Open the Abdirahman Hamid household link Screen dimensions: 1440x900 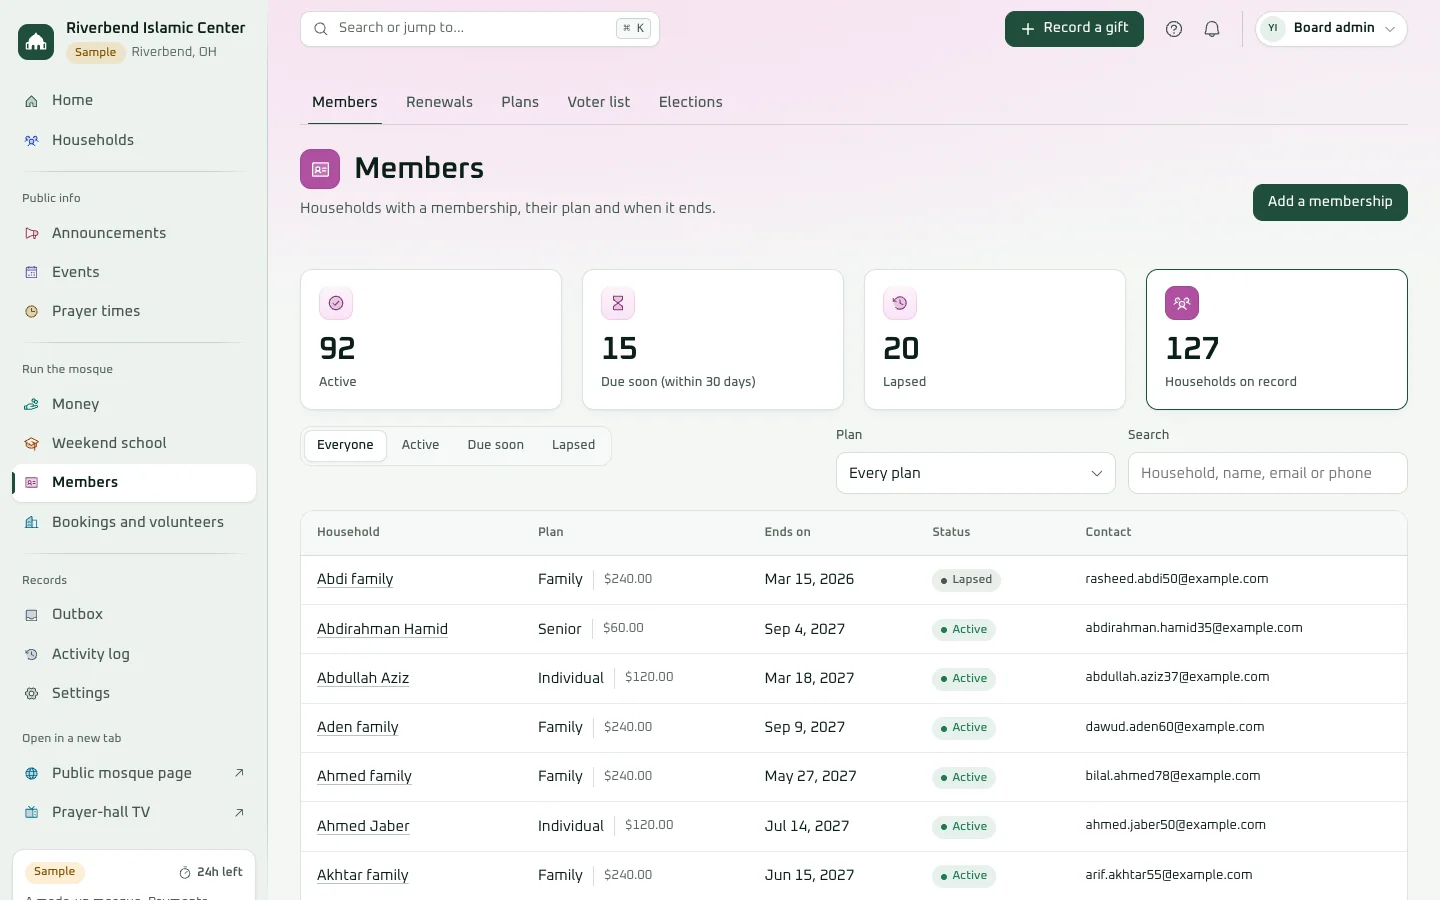(382, 629)
